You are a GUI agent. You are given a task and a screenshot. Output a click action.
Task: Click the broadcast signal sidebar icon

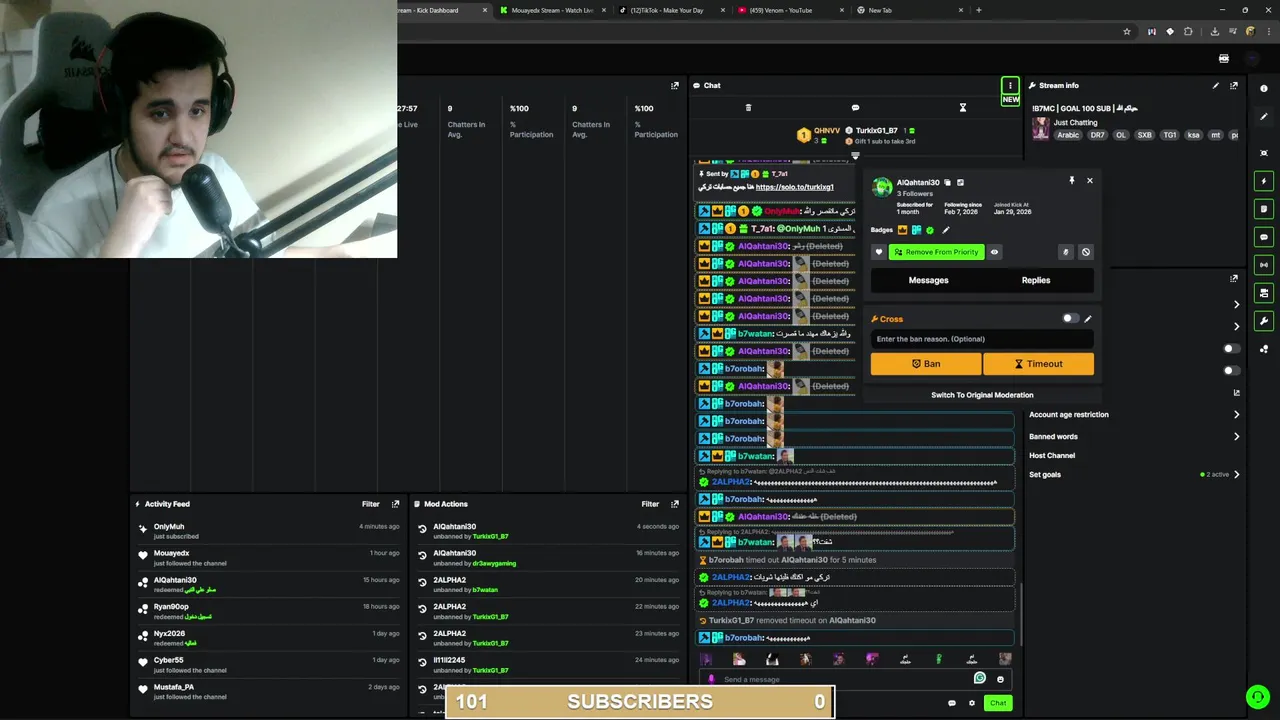(1264, 265)
